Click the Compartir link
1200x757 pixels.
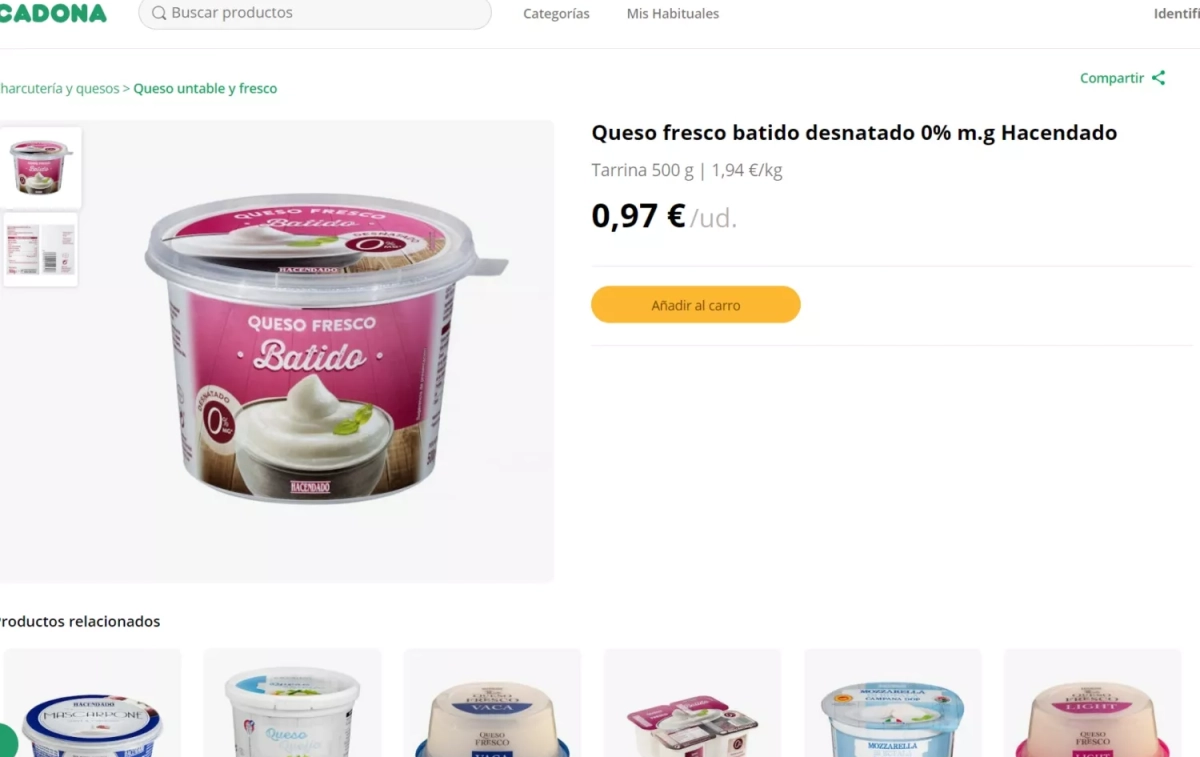(1111, 78)
